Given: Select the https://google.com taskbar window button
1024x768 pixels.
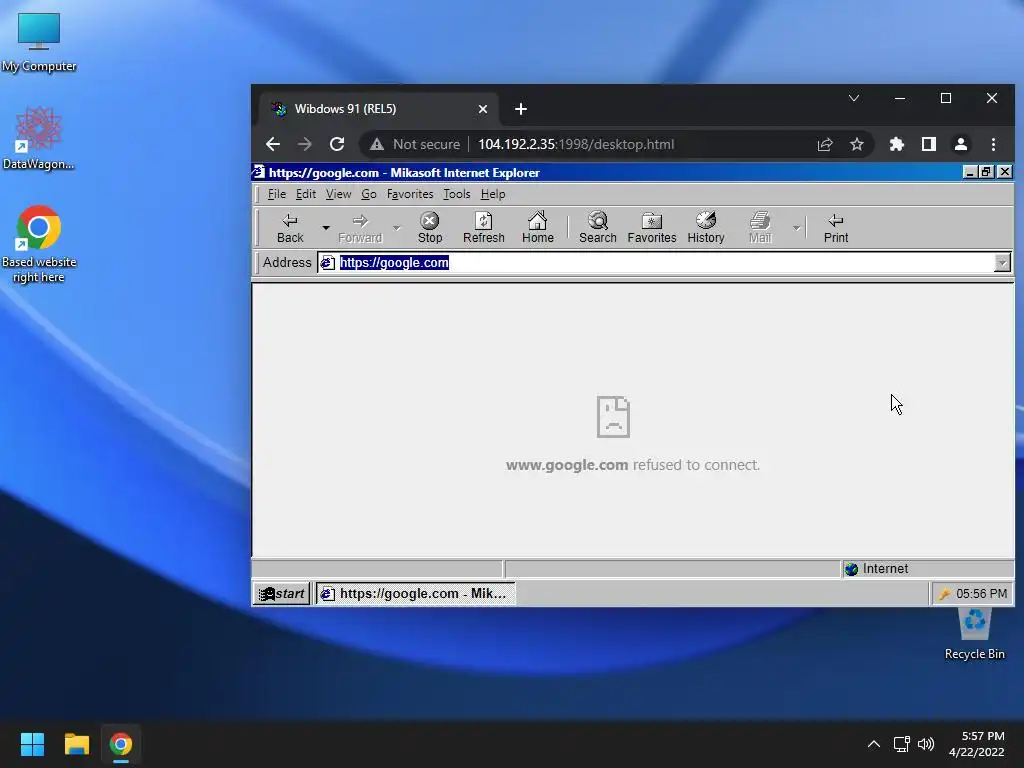Looking at the screenshot, I should click(415, 594).
